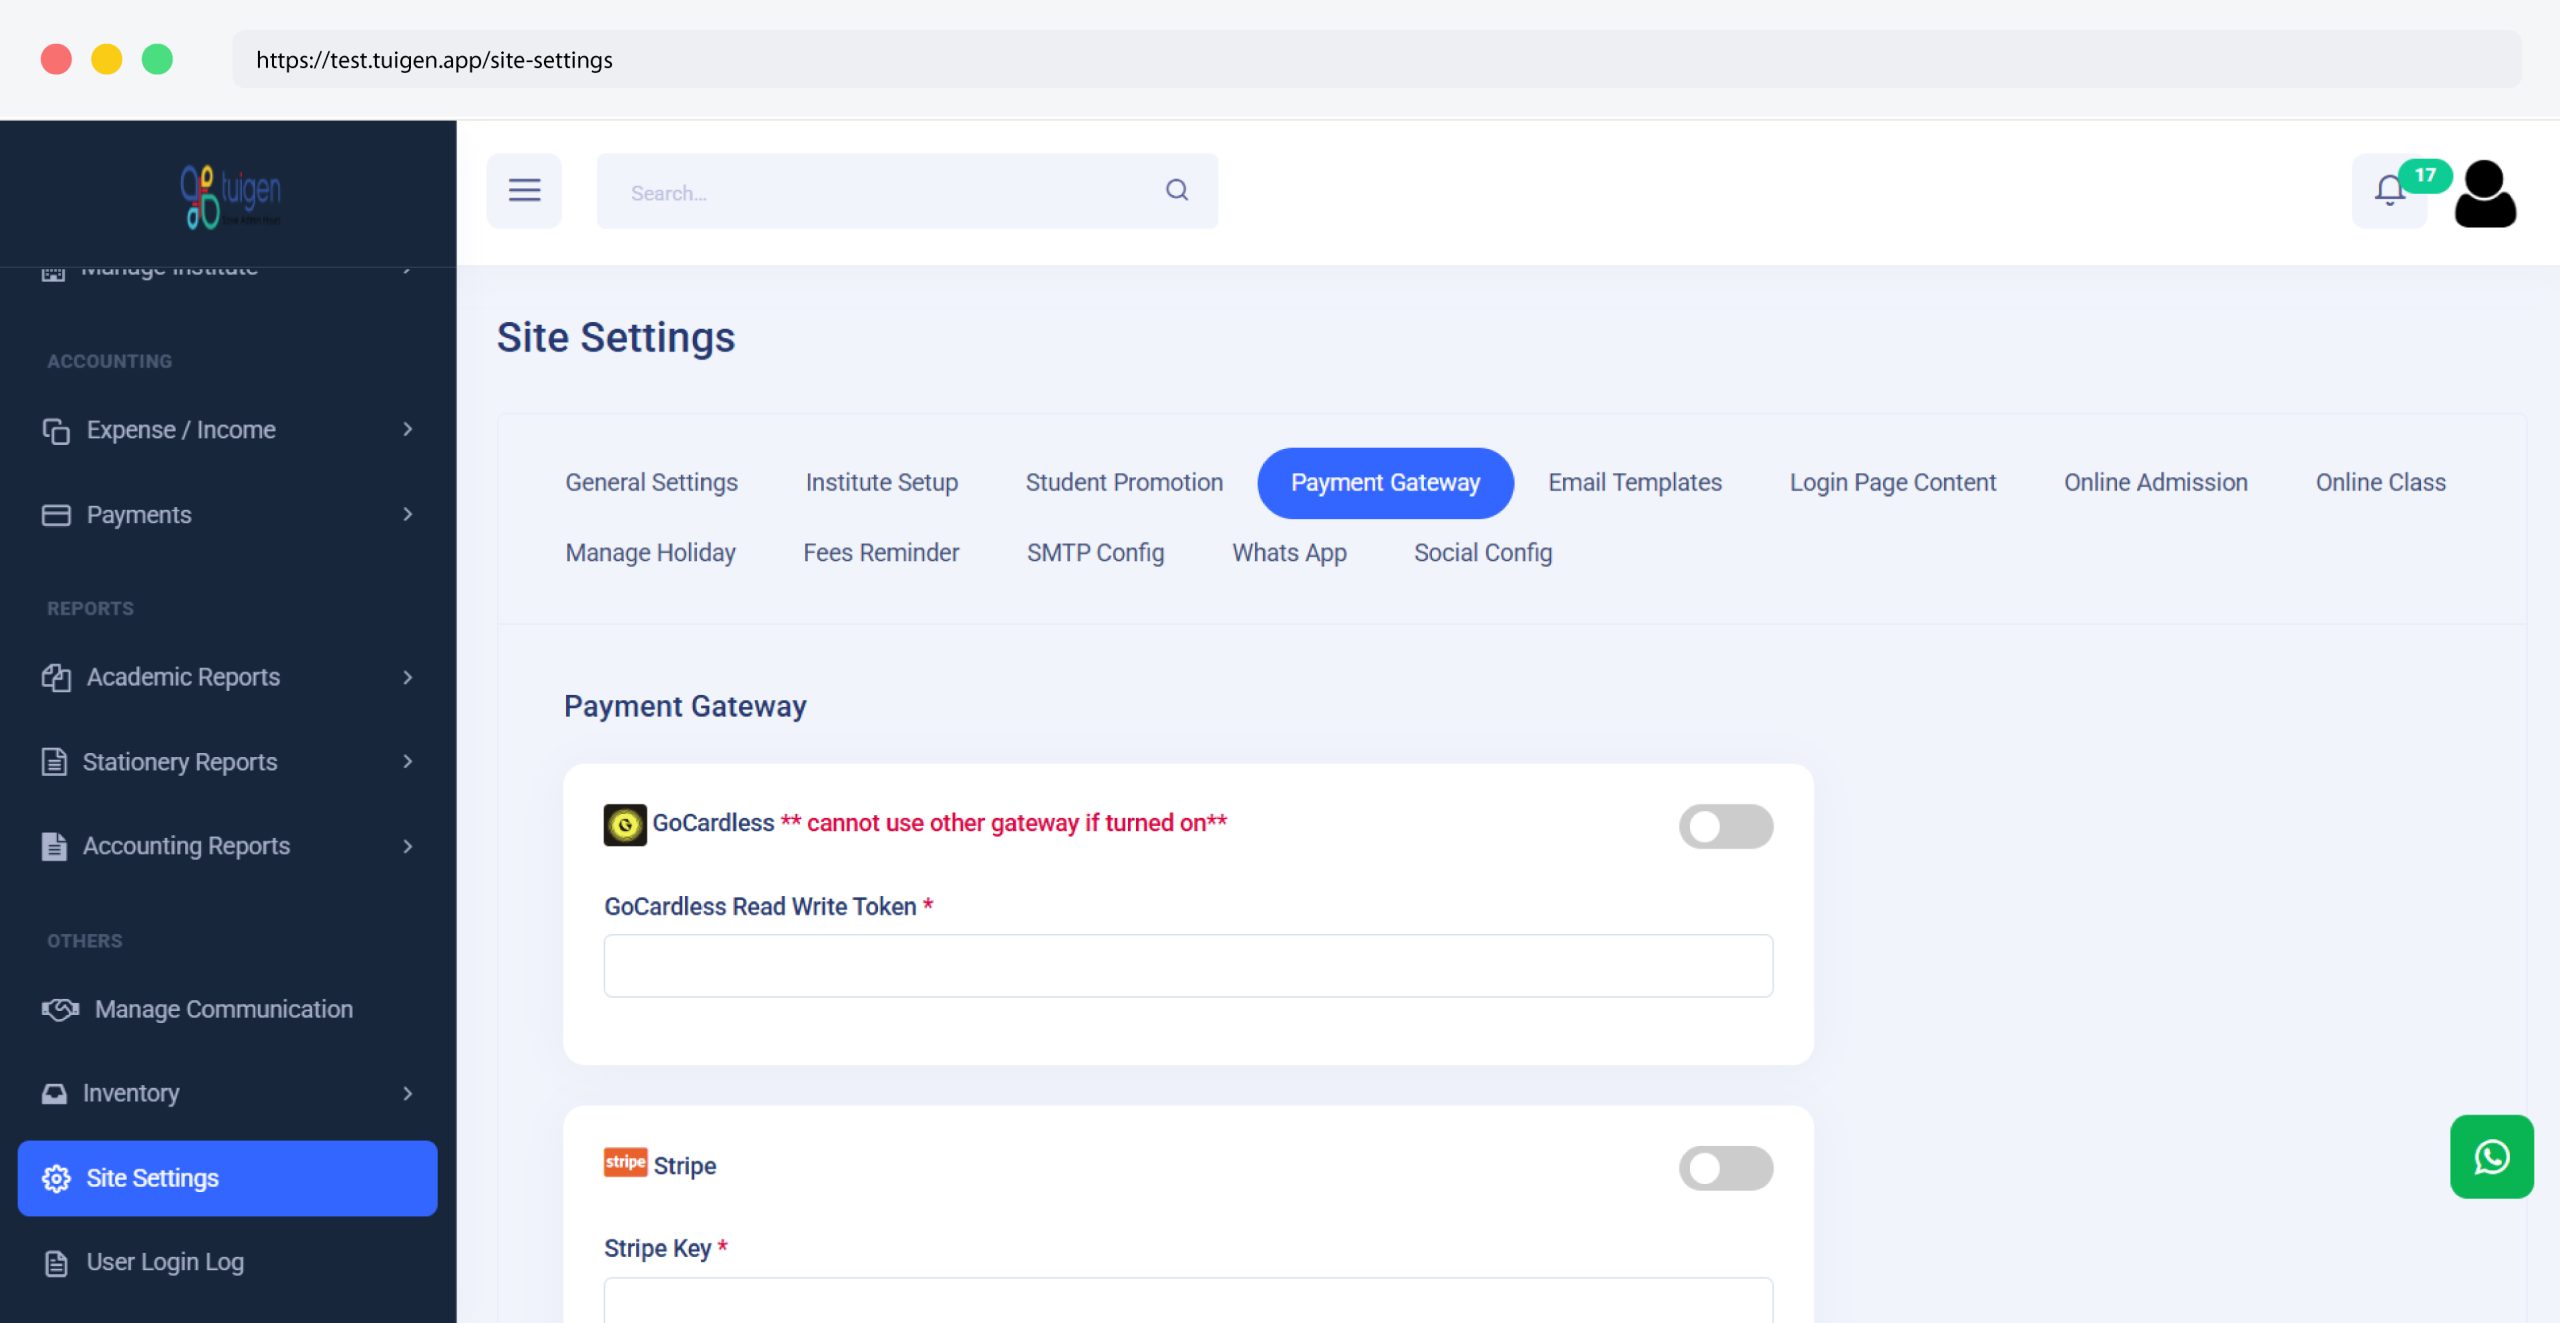Enable the Stripe gateway toggle
The width and height of the screenshot is (2560, 1323).
(x=1725, y=1167)
